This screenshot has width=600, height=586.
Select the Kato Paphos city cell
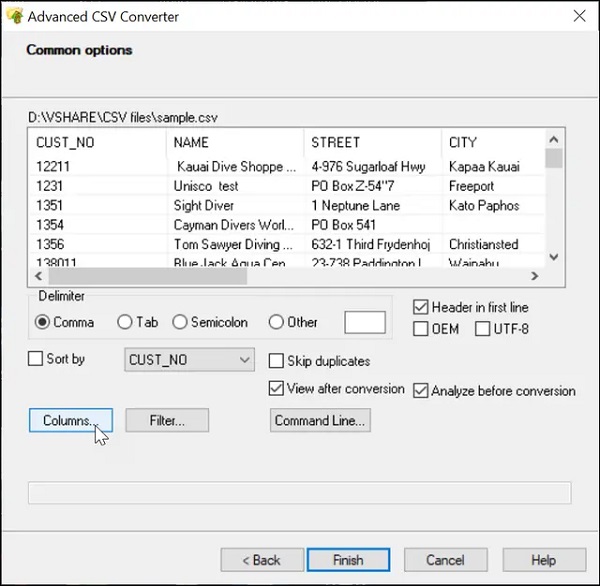click(x=493, y=206)
